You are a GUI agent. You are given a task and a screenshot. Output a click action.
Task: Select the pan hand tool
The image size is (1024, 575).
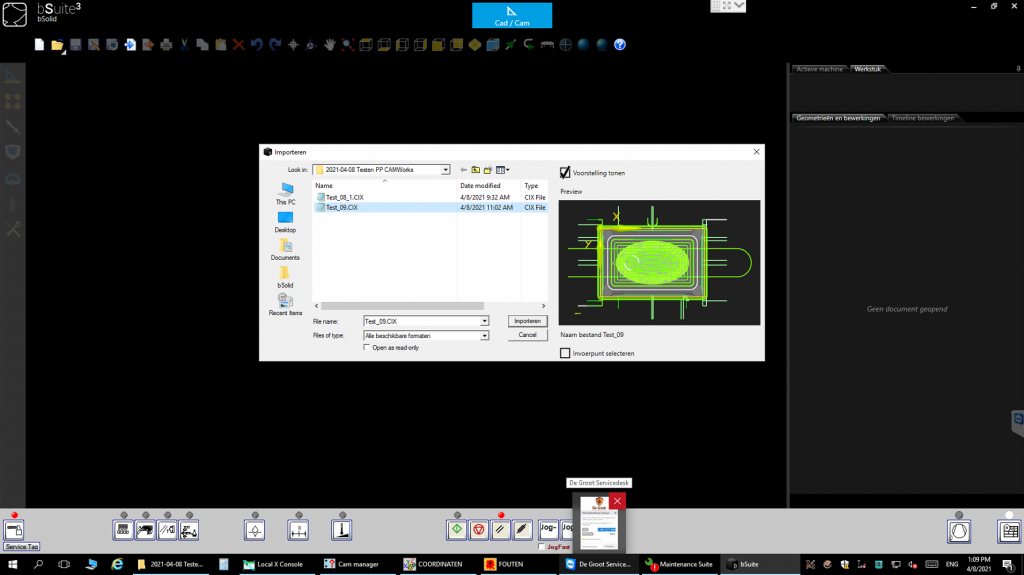point(329,45)
